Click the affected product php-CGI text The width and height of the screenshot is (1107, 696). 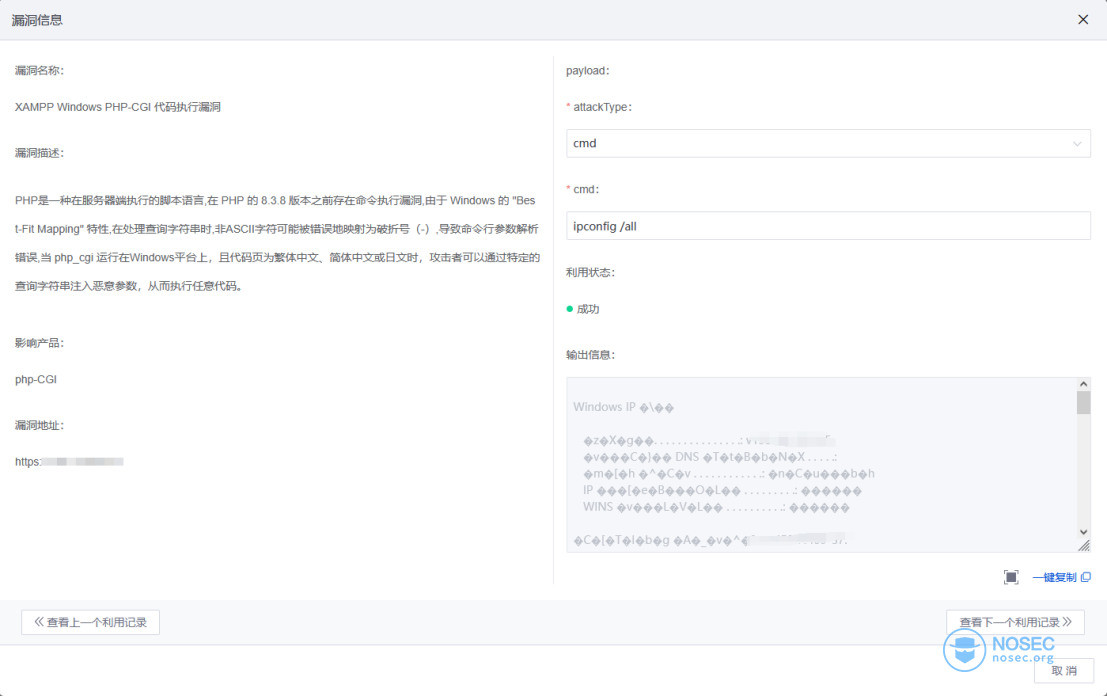[x=36, y=380]
